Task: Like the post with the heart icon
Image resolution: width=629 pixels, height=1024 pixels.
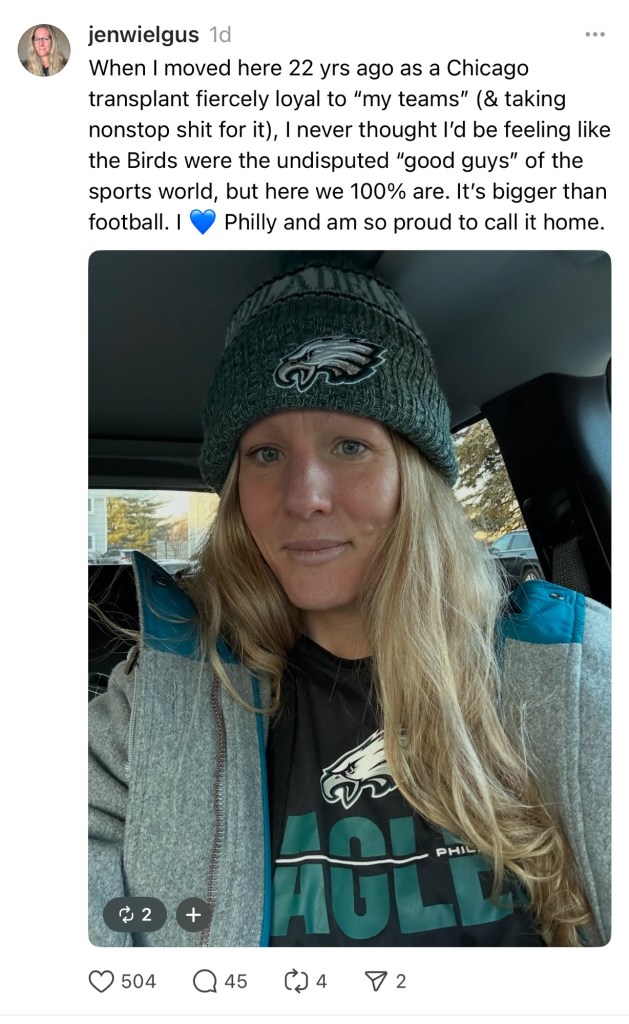Action: click(x=101, y=981)
